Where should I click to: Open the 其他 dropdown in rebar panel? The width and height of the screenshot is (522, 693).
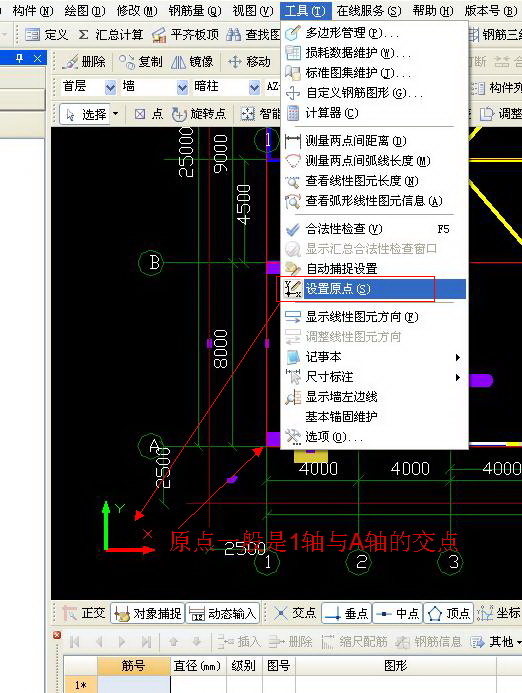[x=496, y=641]
